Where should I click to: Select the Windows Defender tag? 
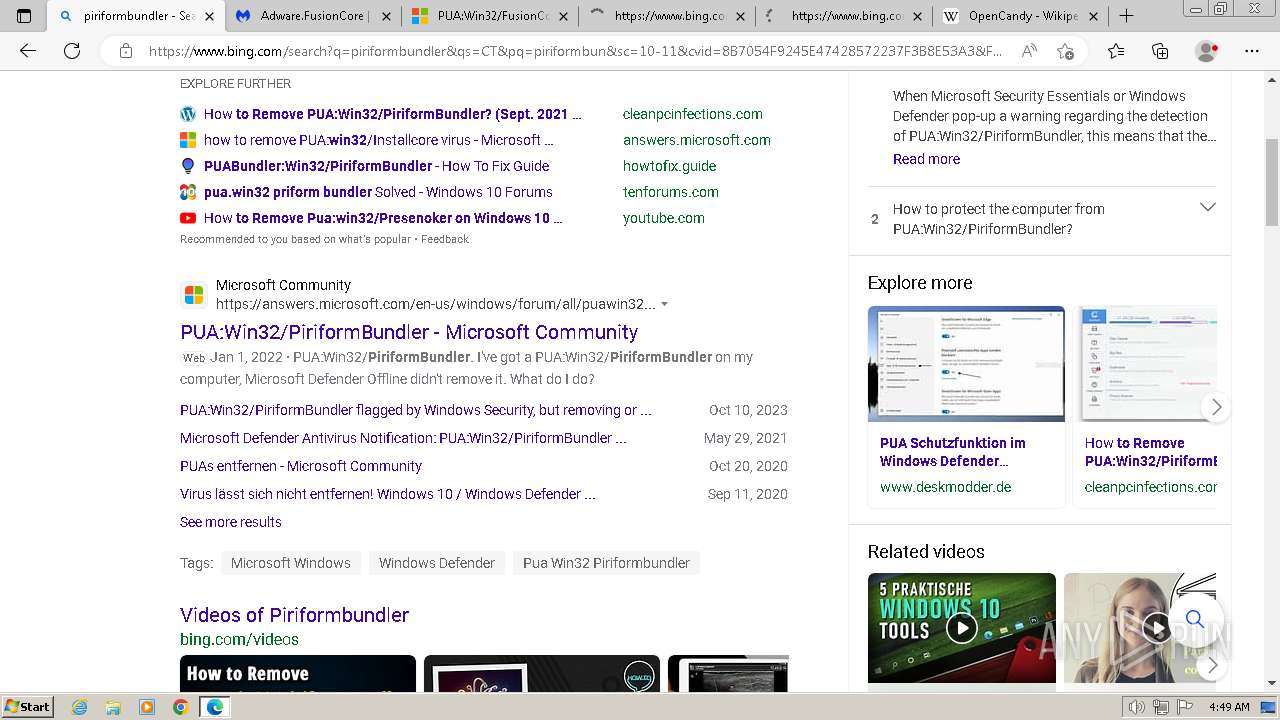point(436,563)
